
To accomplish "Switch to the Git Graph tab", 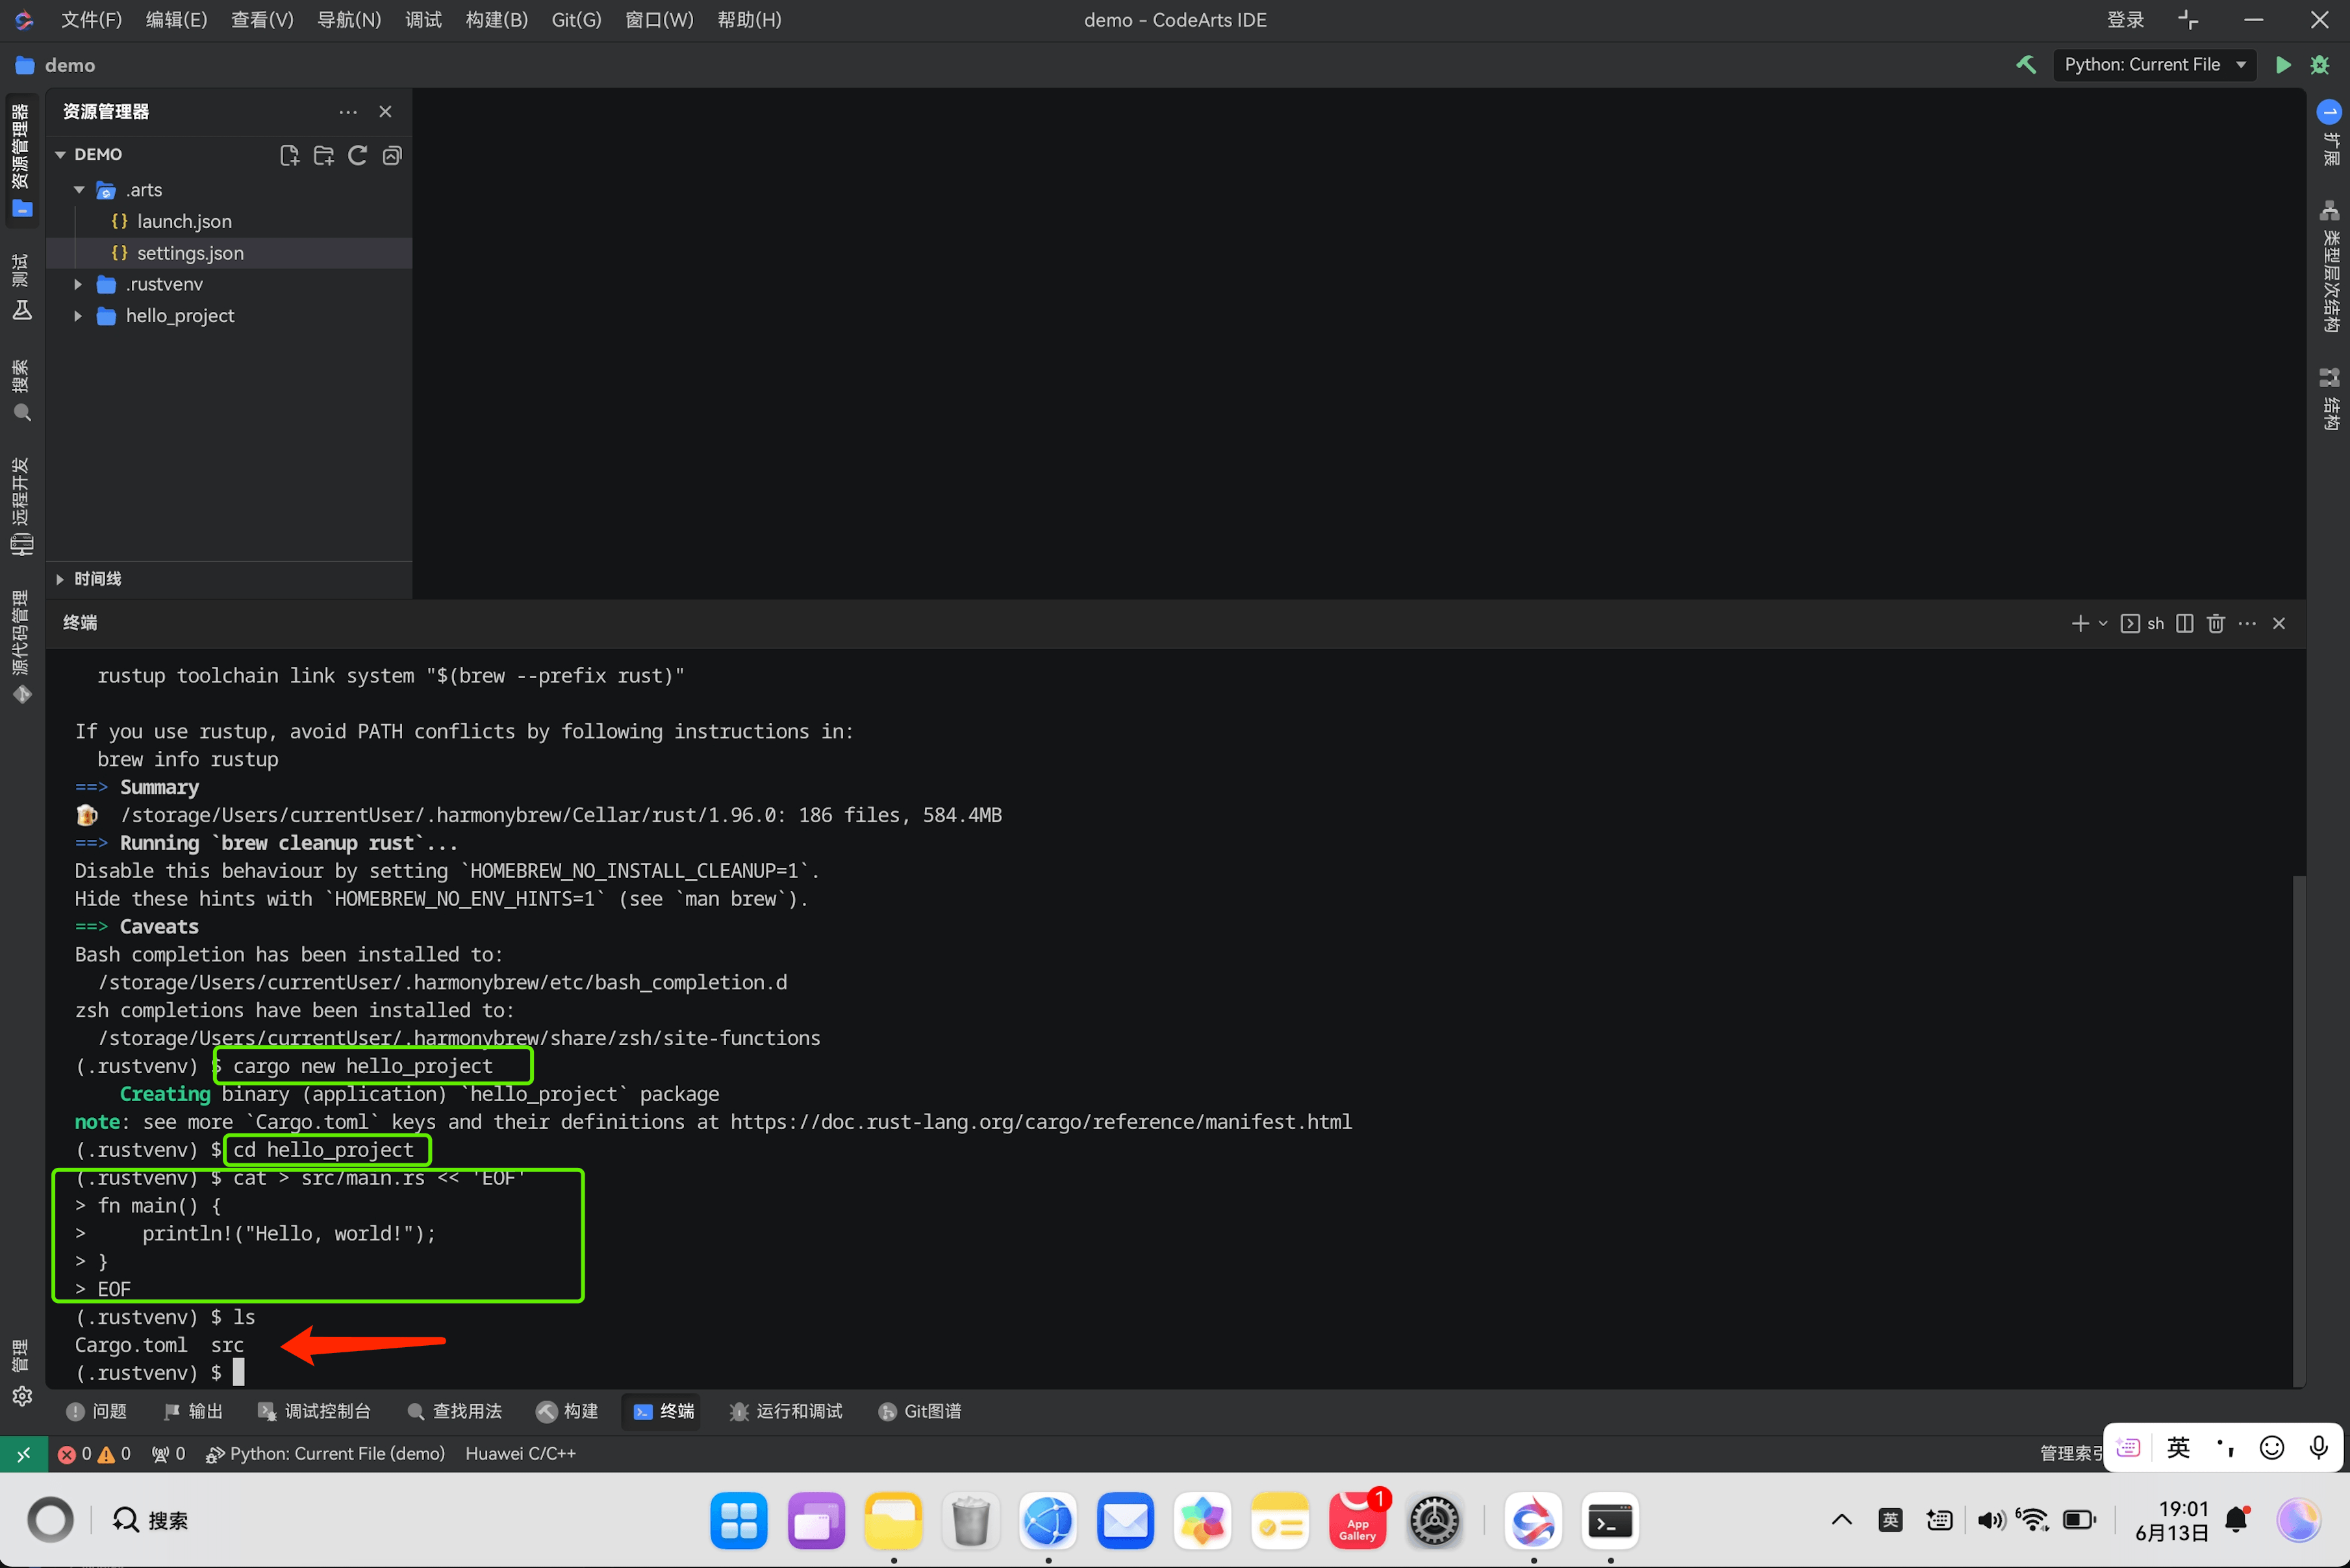I will (920, 1411).
